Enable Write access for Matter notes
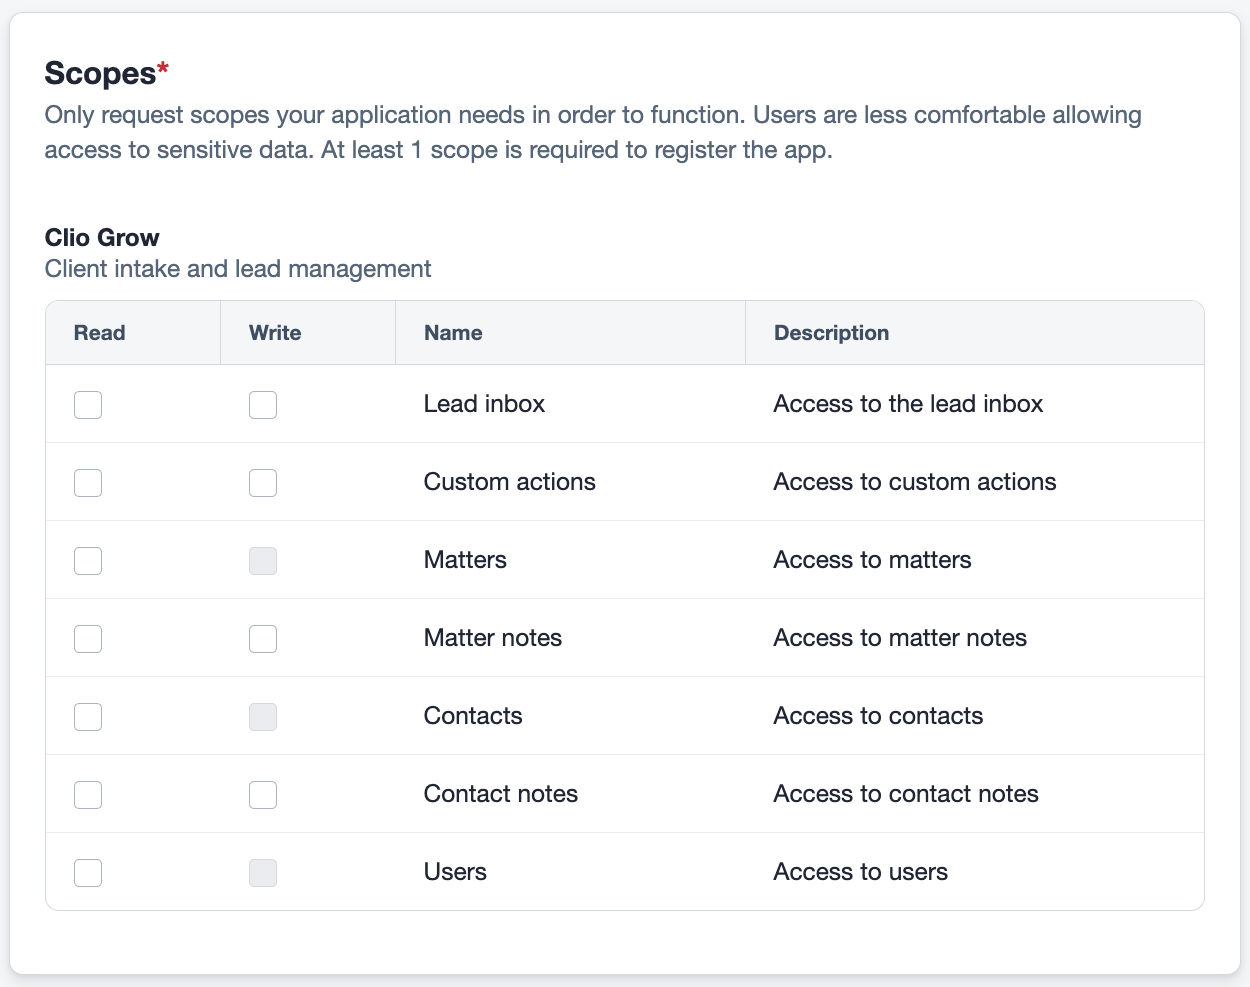 tap(262, 638)
